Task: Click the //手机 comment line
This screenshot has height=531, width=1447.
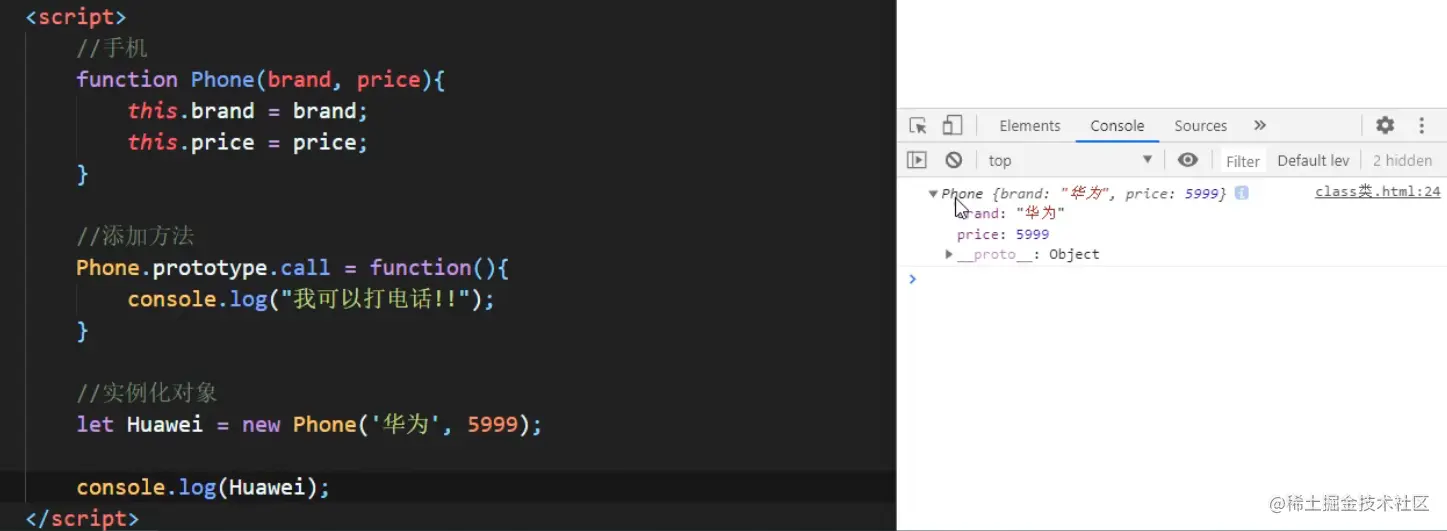Action: pos(112,48)
